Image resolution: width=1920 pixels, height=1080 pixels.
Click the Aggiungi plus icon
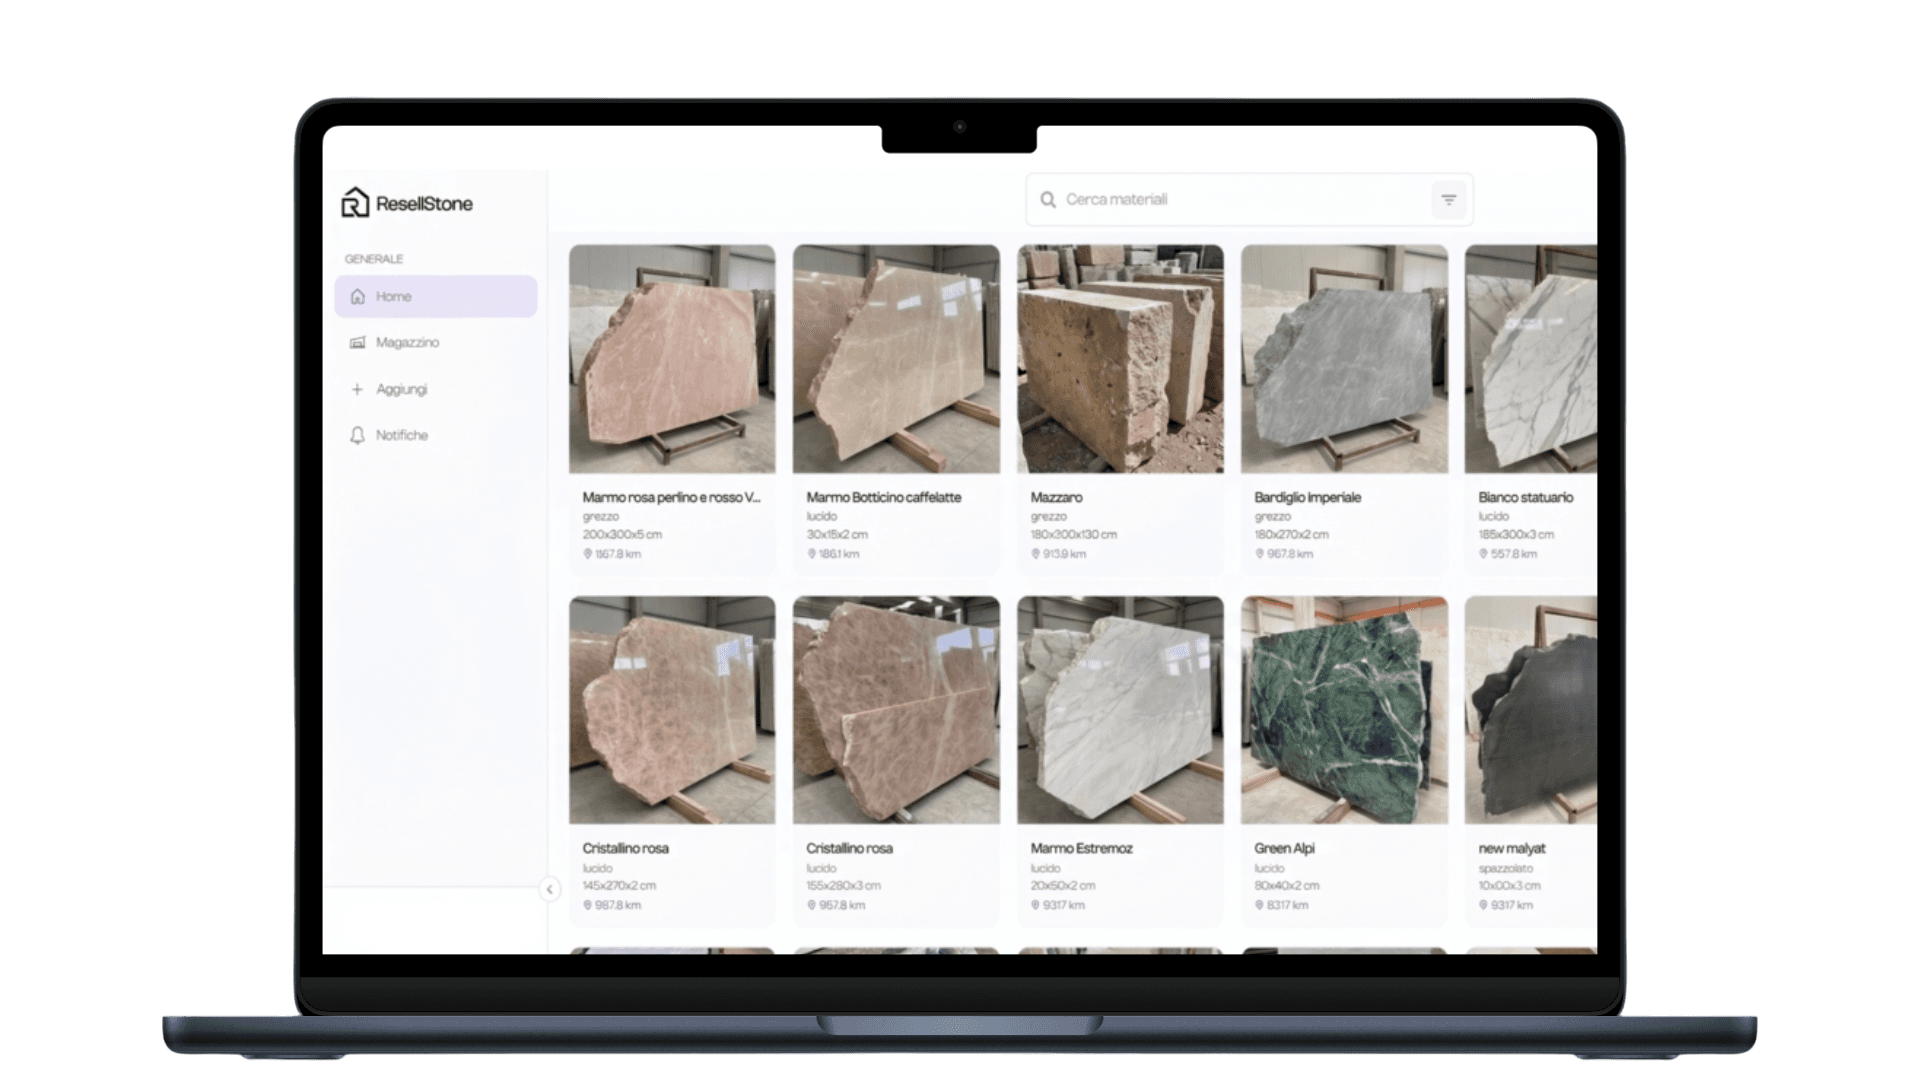point(357,389)
